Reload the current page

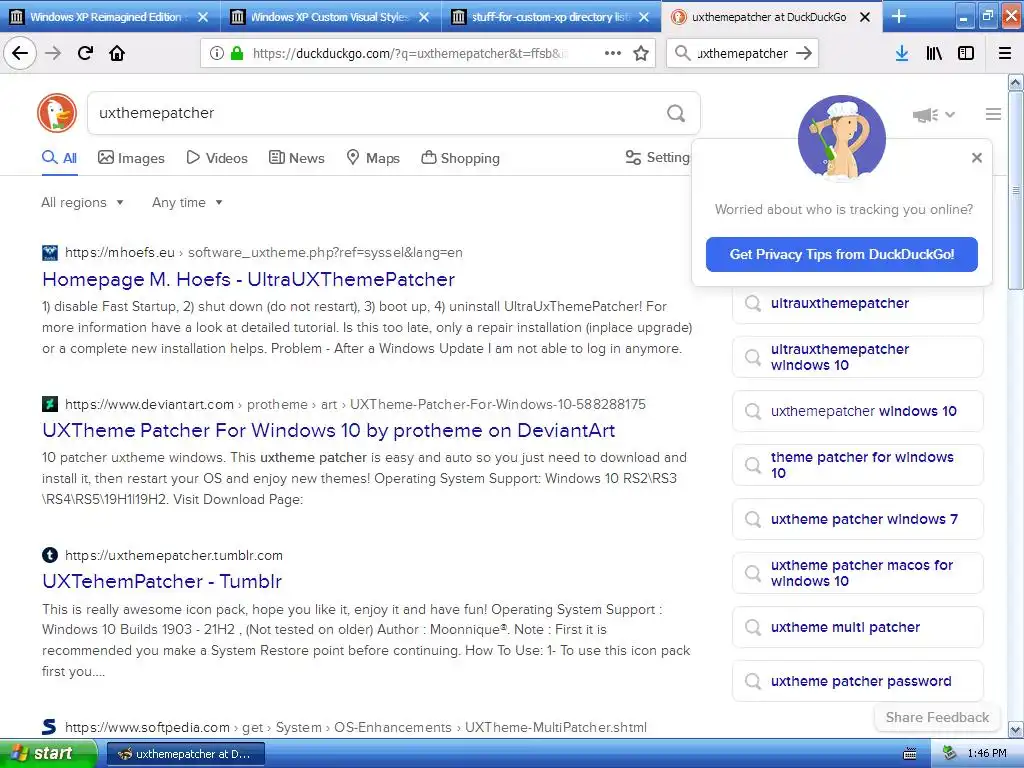pos(85,53)
